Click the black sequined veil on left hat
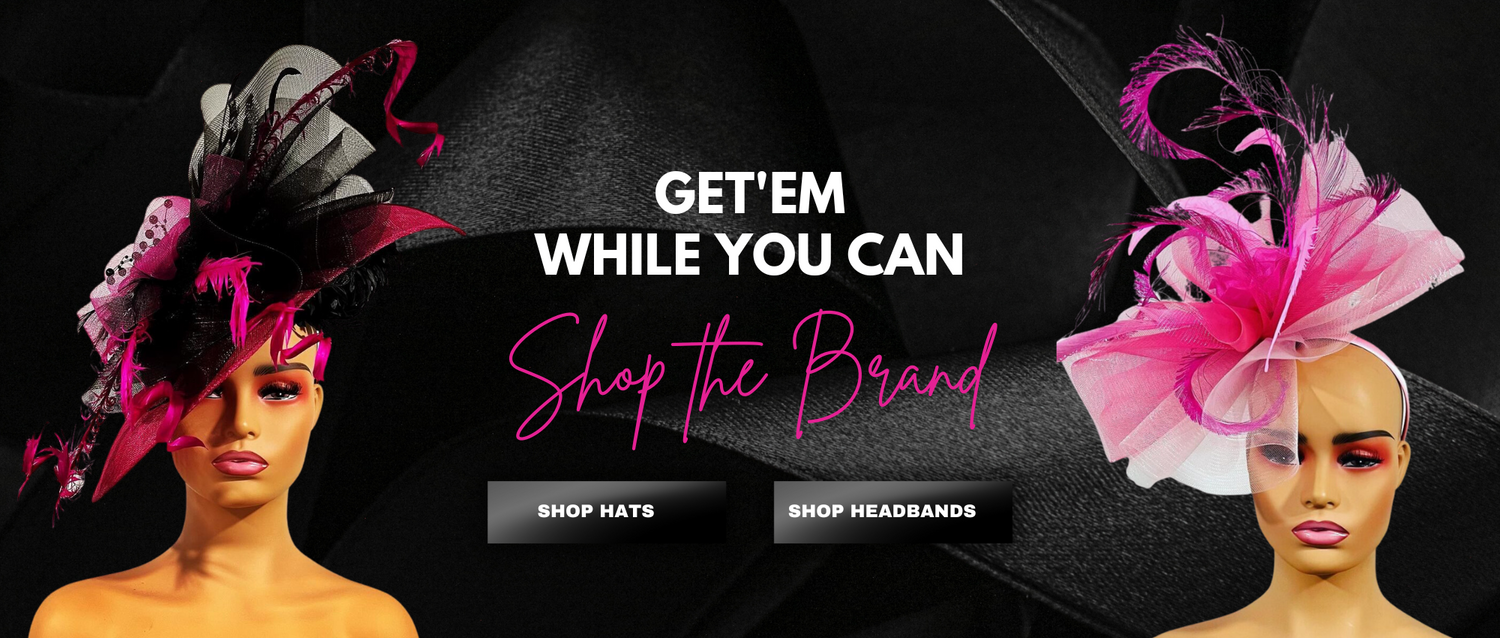This screenshot has height=638, width=1500. [x=130, y=260]
